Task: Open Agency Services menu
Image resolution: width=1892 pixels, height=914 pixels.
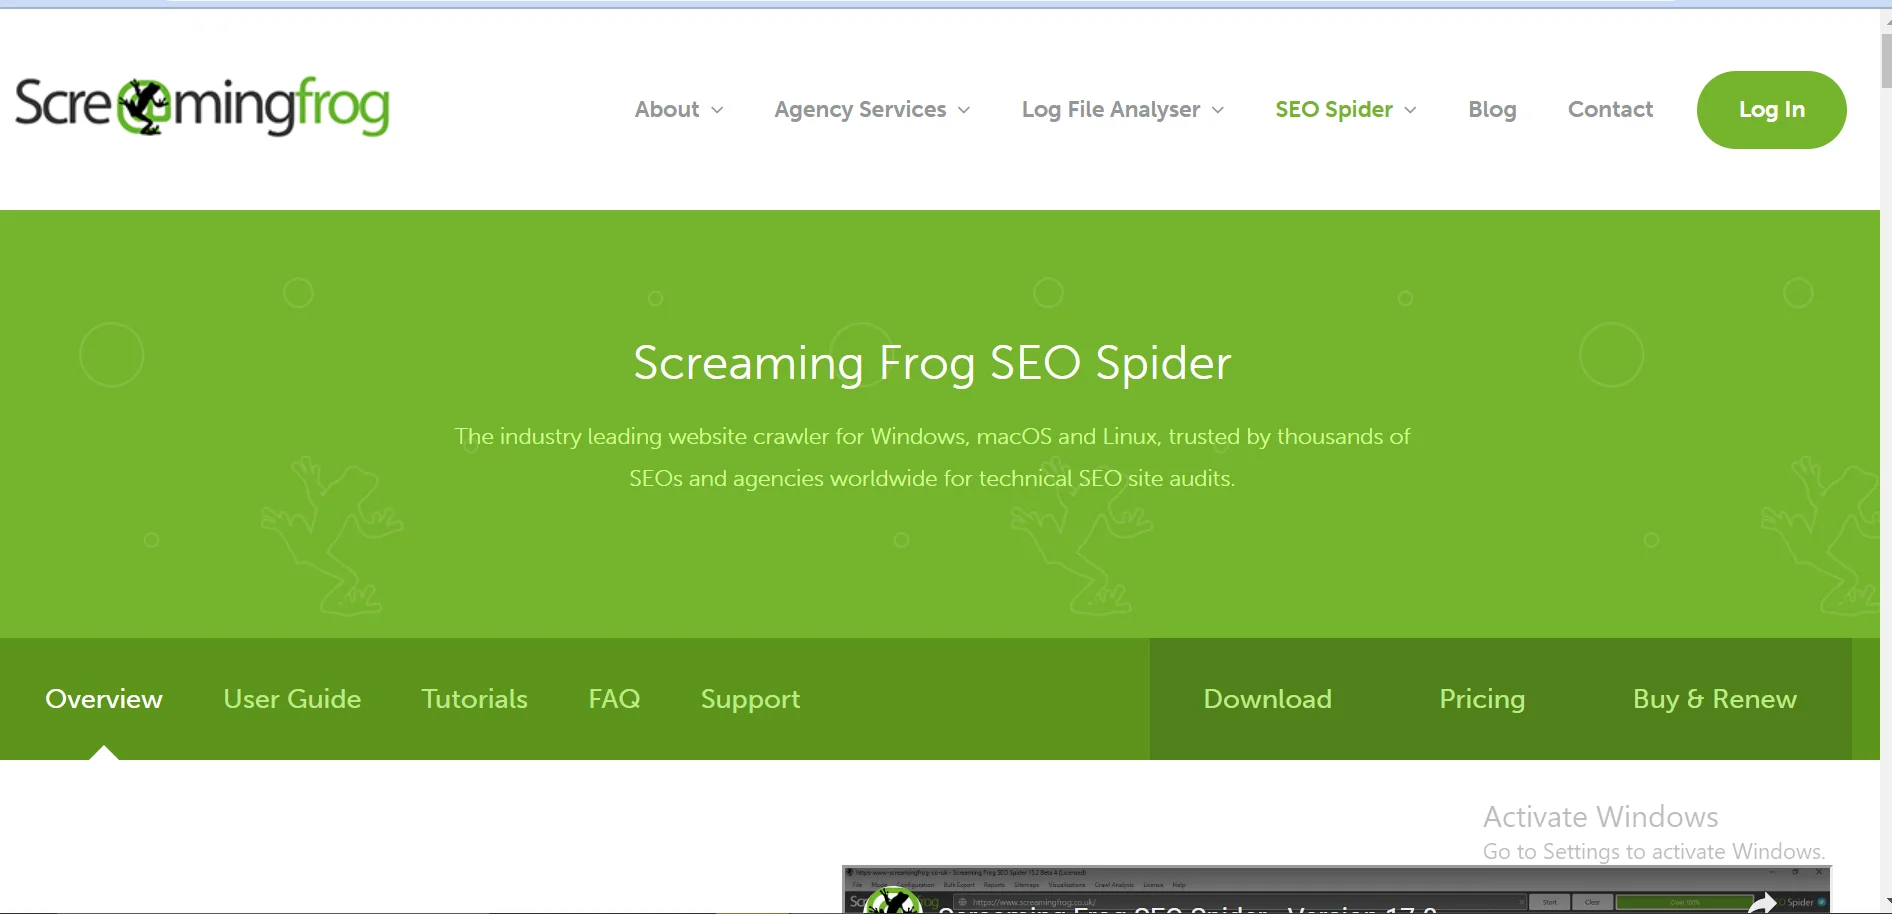Action: point(860,109)
